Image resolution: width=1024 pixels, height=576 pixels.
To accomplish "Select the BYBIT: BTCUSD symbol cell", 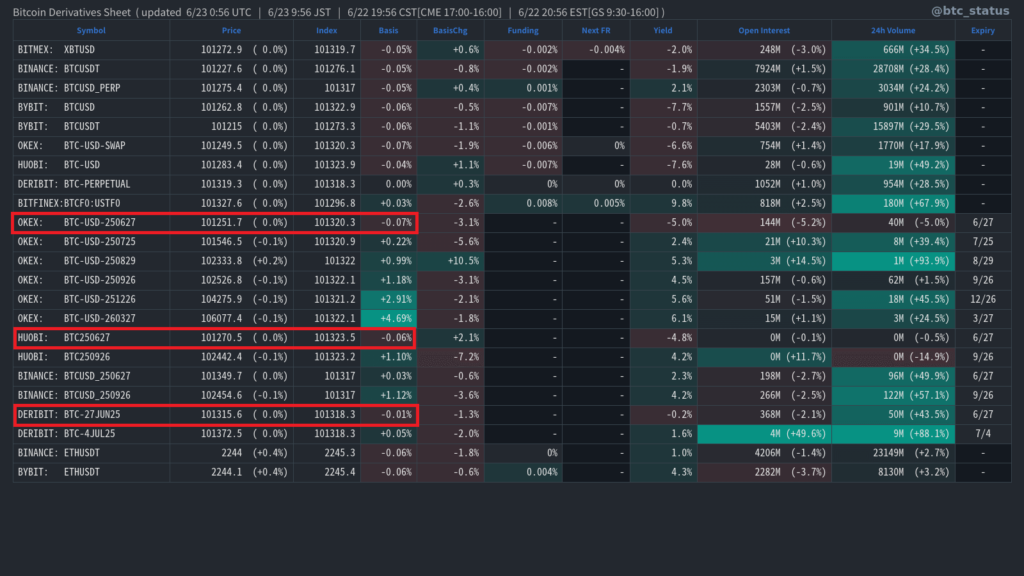I will 91,107.
